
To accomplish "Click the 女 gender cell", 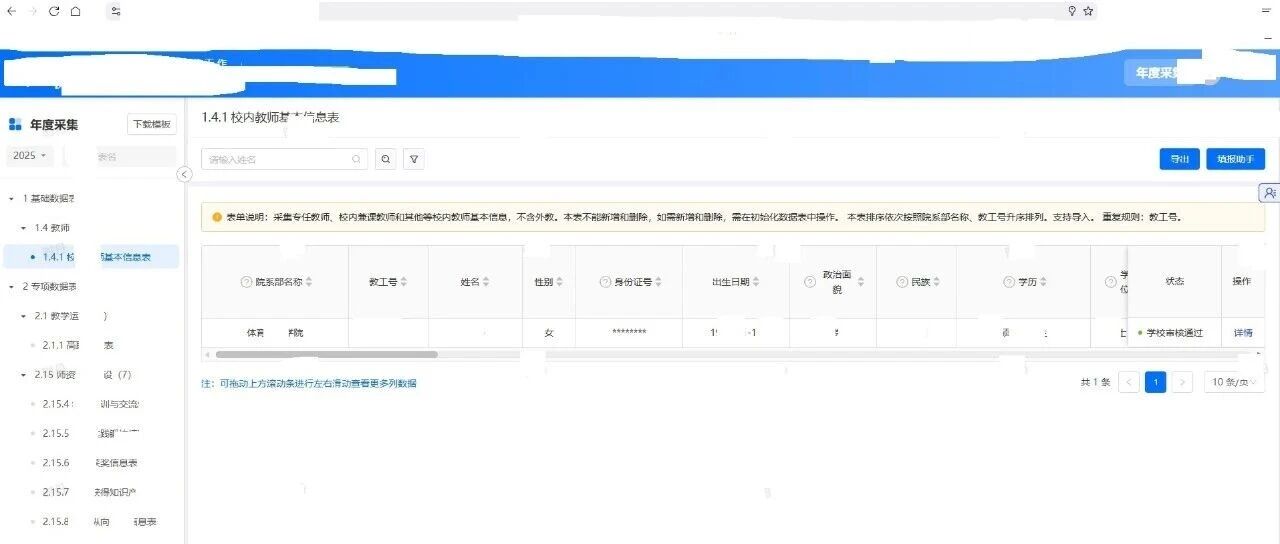I will (549, 333).
